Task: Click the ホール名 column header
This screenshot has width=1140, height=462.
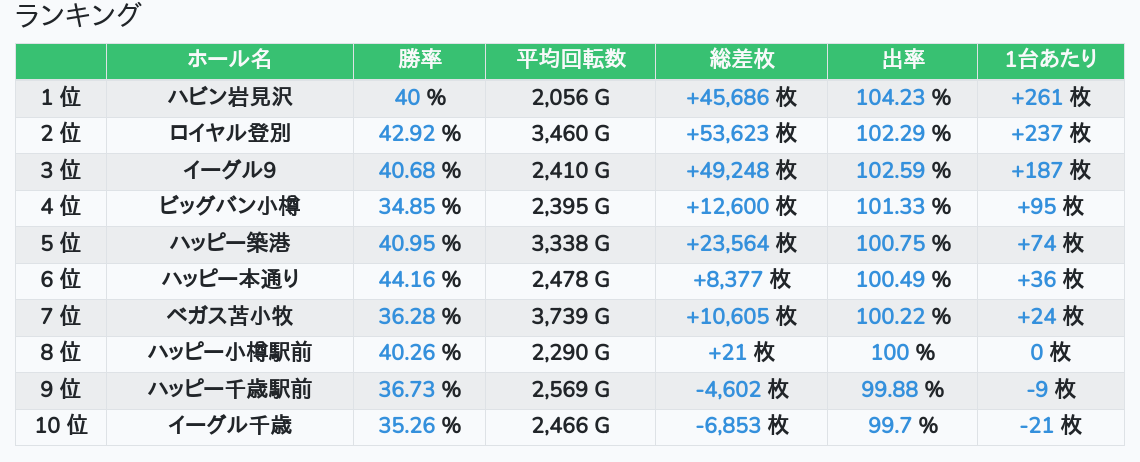Action: click(x=229, y=60)
